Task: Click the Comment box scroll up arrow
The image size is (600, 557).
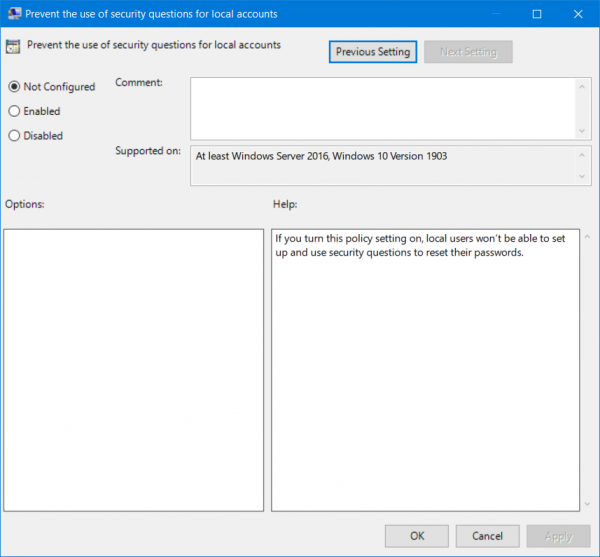Action: pos(582,87)
